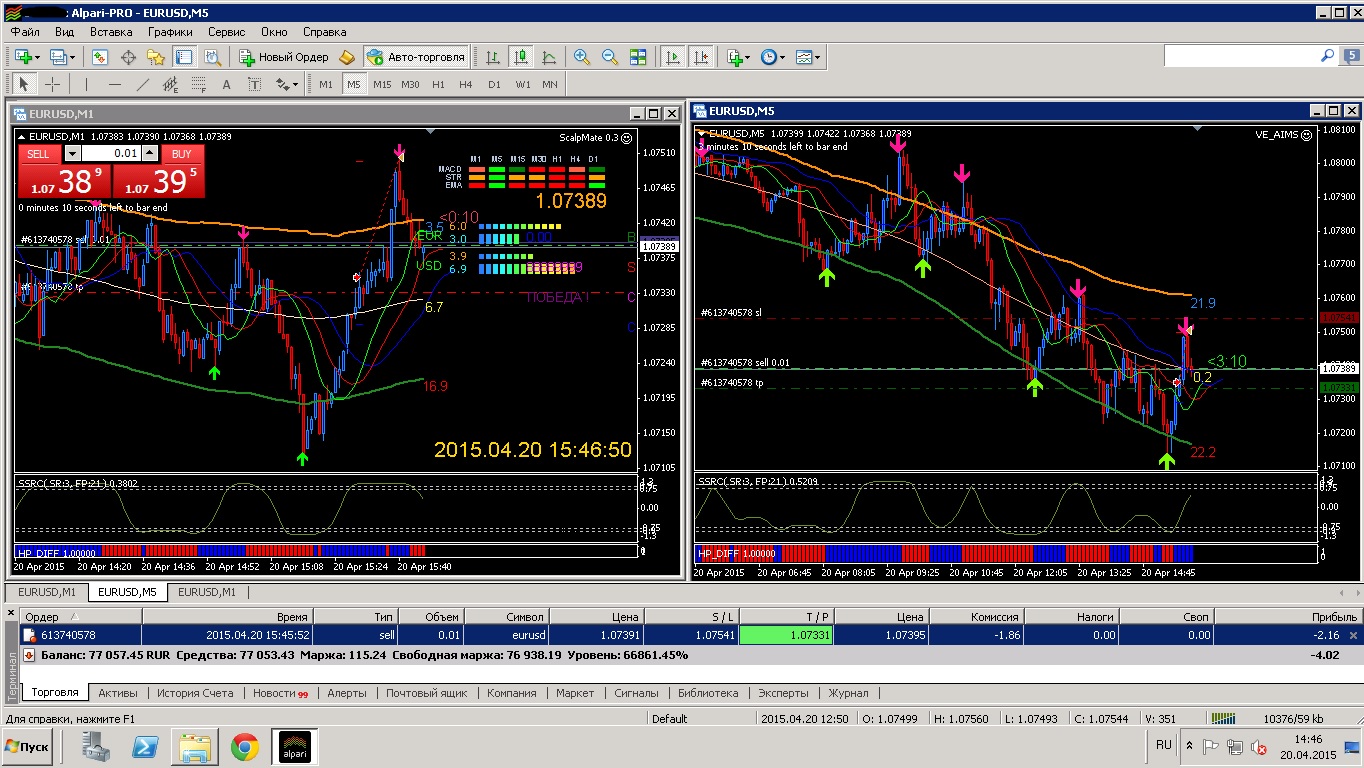Open the Файл menu
This screenshot has height=768, width=1364.
[26, 32]
